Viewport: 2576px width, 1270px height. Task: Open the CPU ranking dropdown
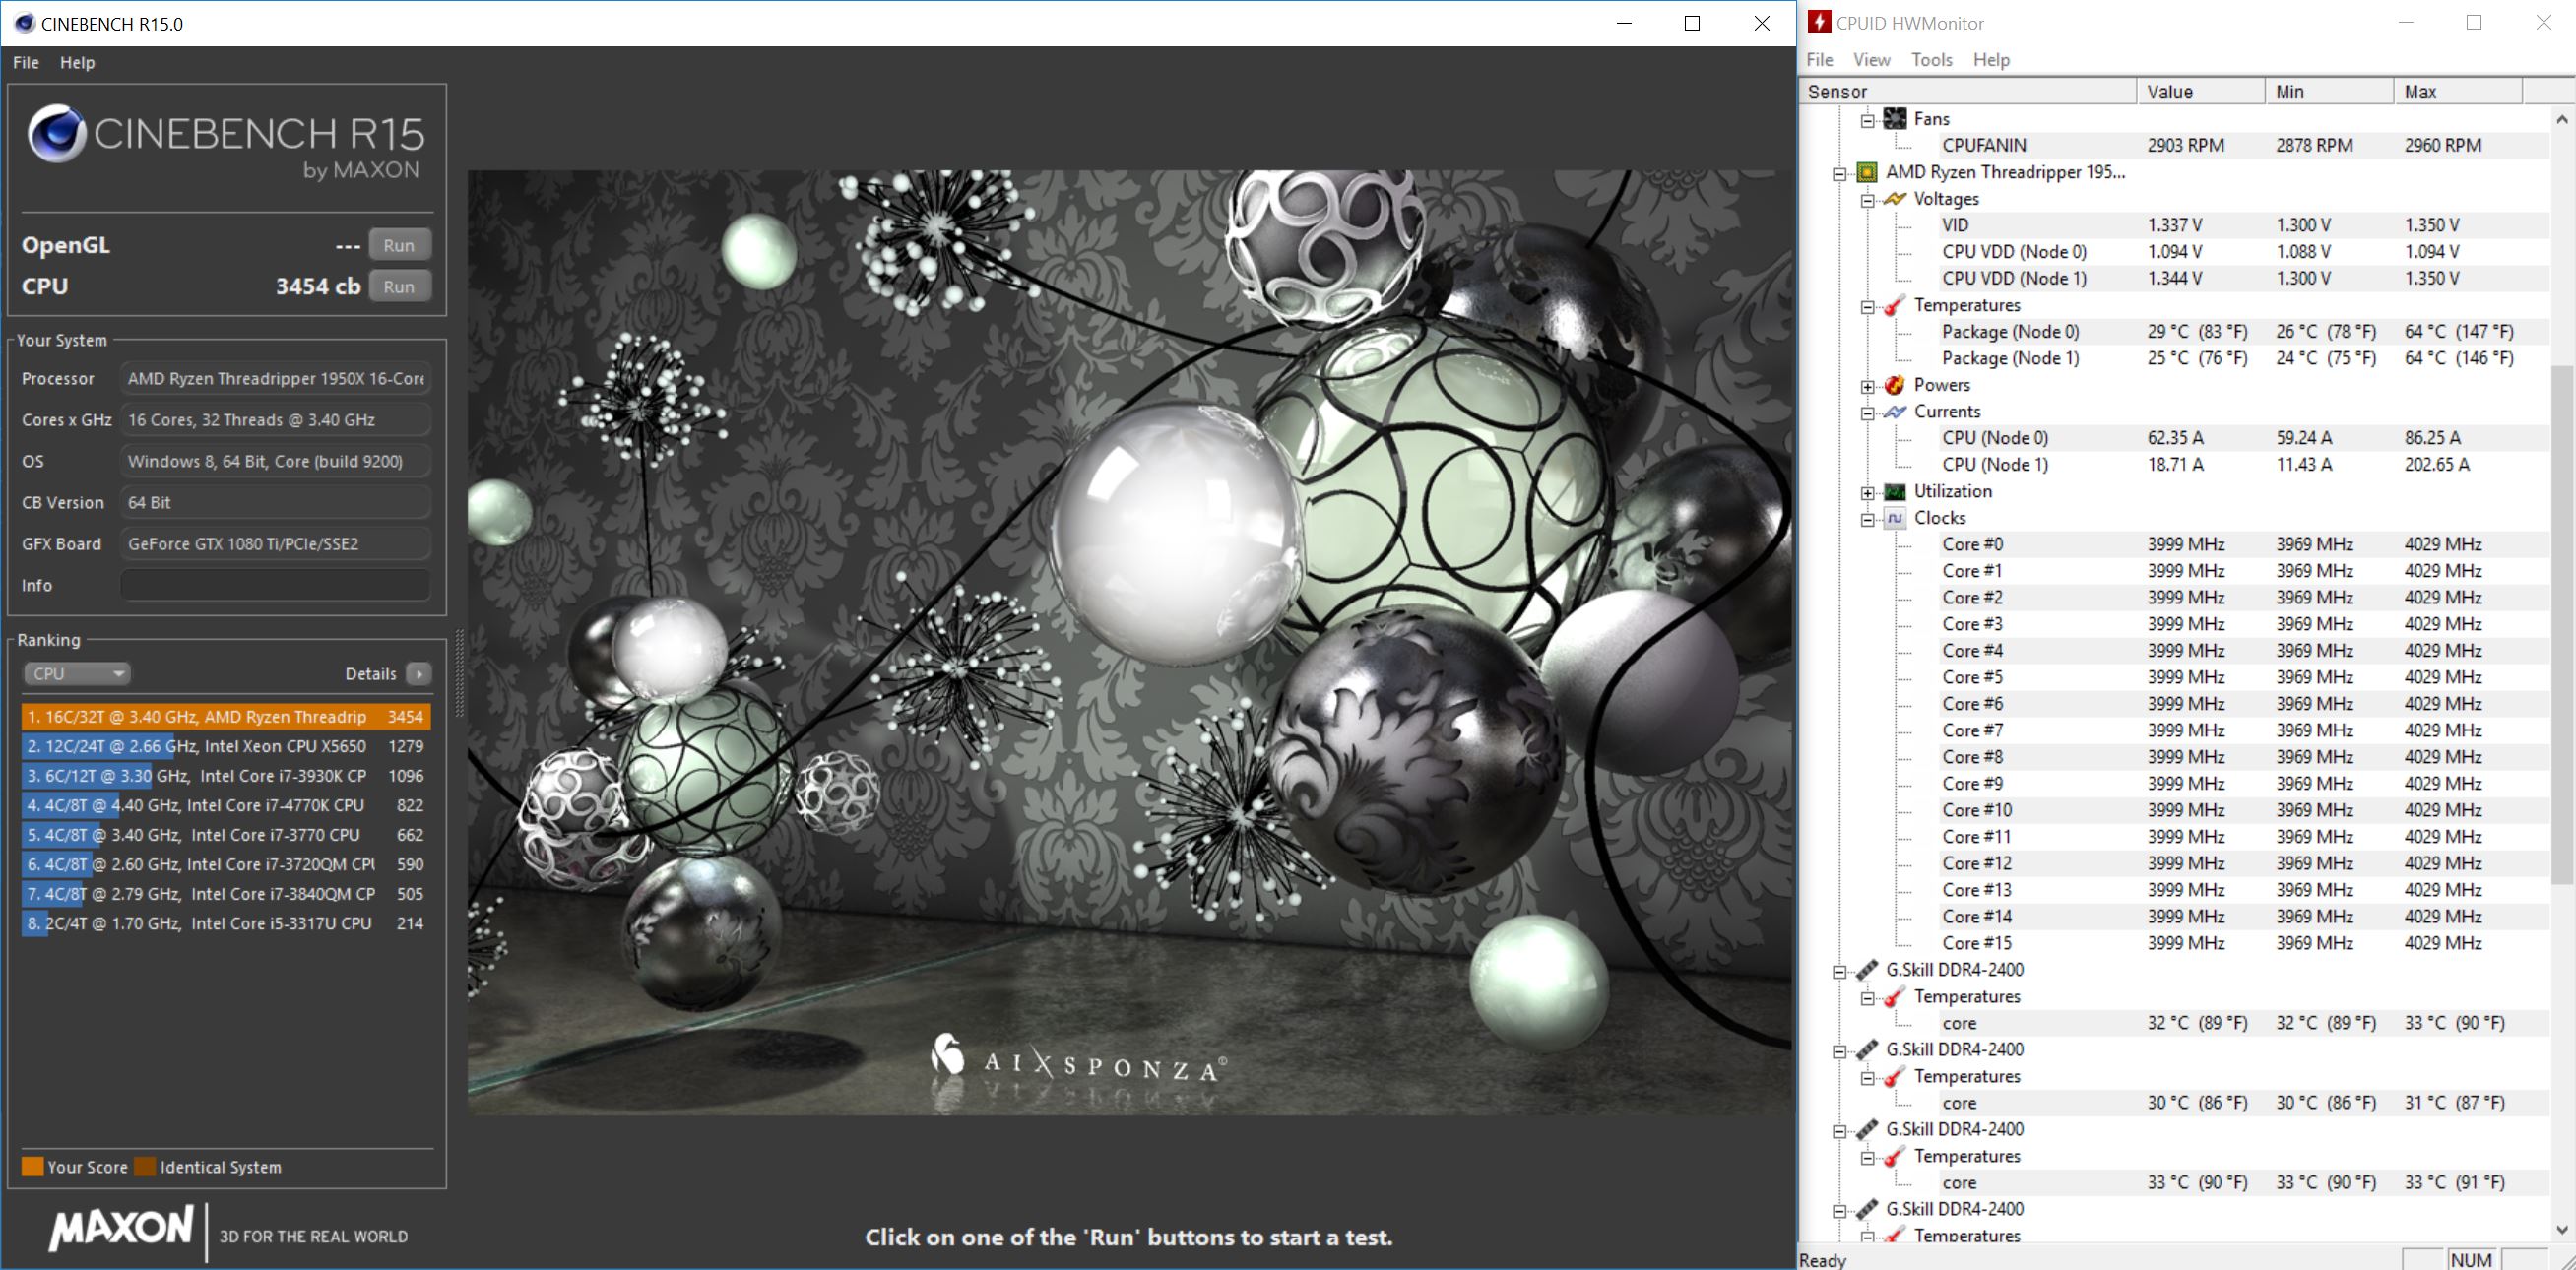pos(77,674)
